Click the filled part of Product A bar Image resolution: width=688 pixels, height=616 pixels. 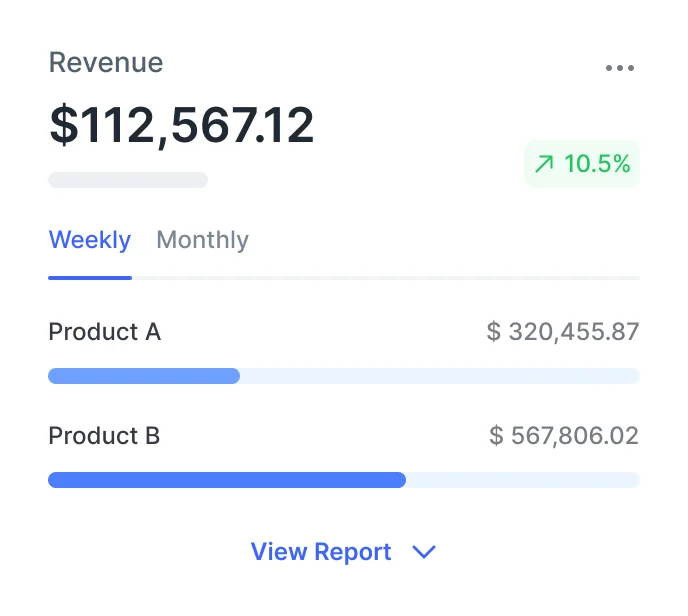(144, 376)
